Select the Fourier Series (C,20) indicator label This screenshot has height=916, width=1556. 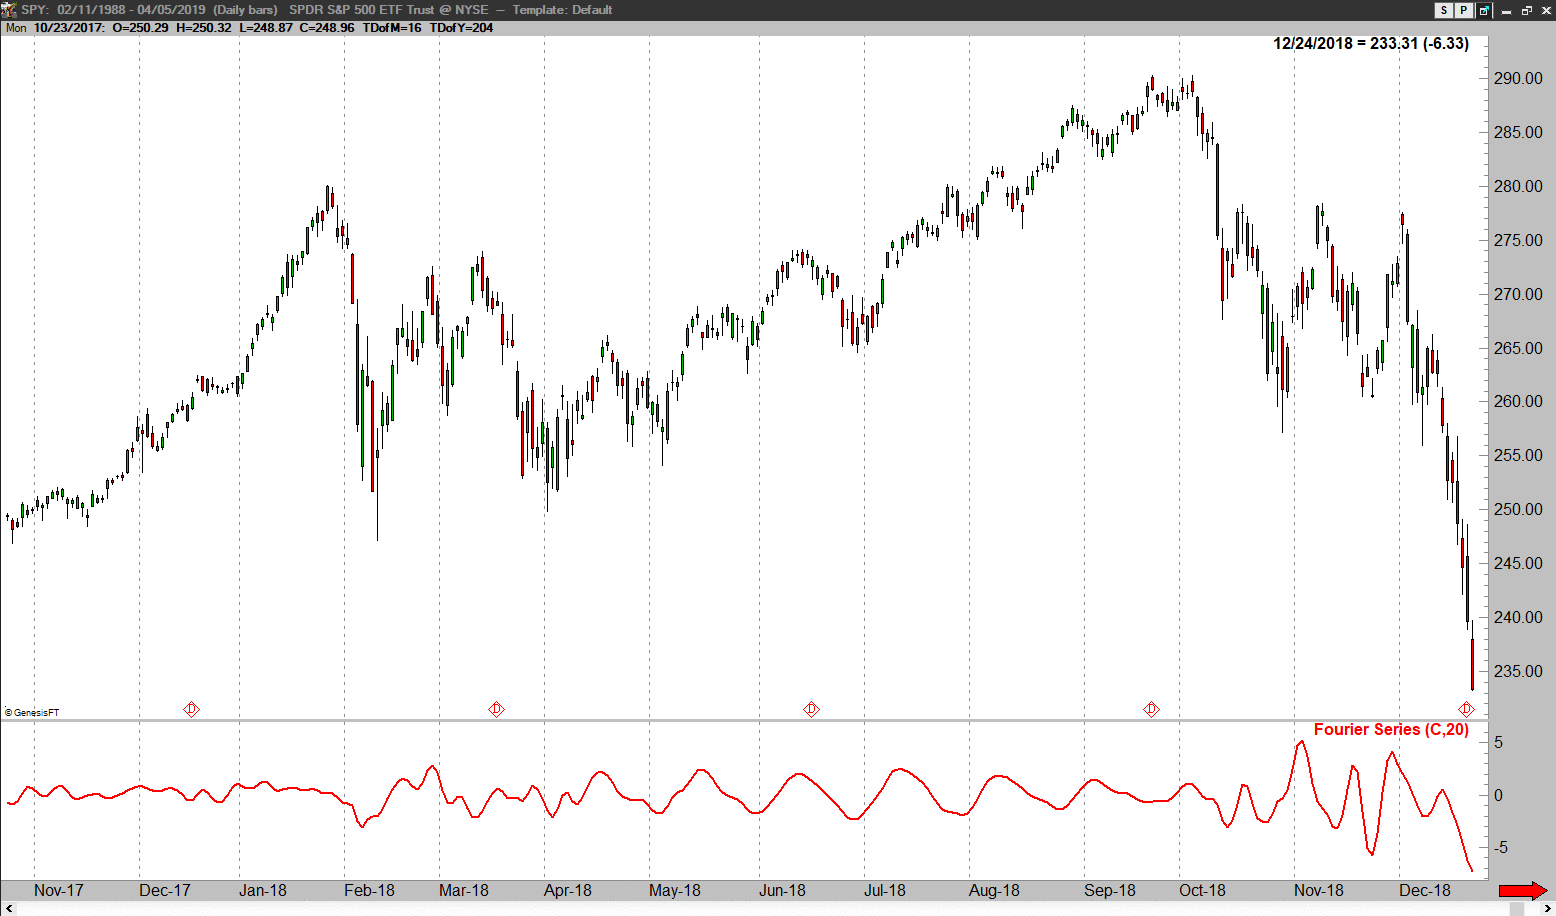tap(1391, 729)
